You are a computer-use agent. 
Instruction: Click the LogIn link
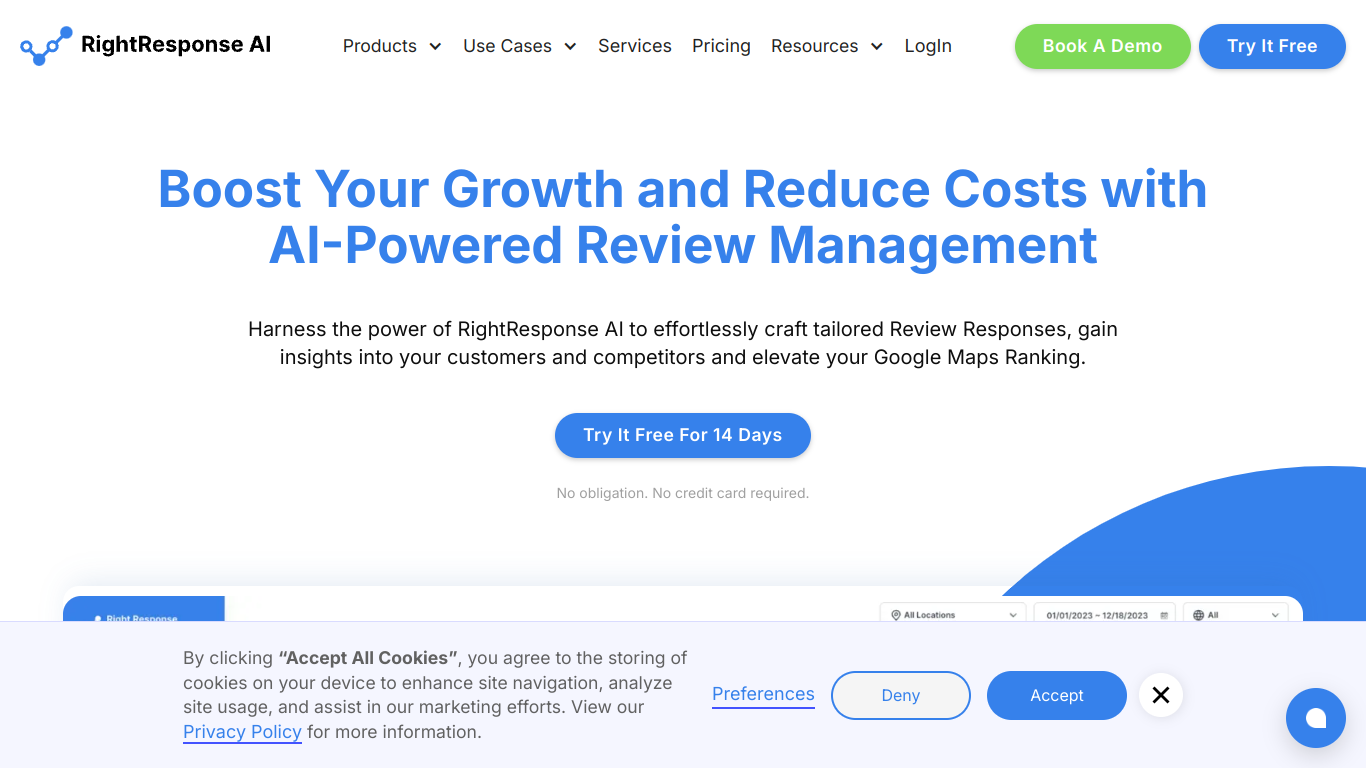coord(928,46)
